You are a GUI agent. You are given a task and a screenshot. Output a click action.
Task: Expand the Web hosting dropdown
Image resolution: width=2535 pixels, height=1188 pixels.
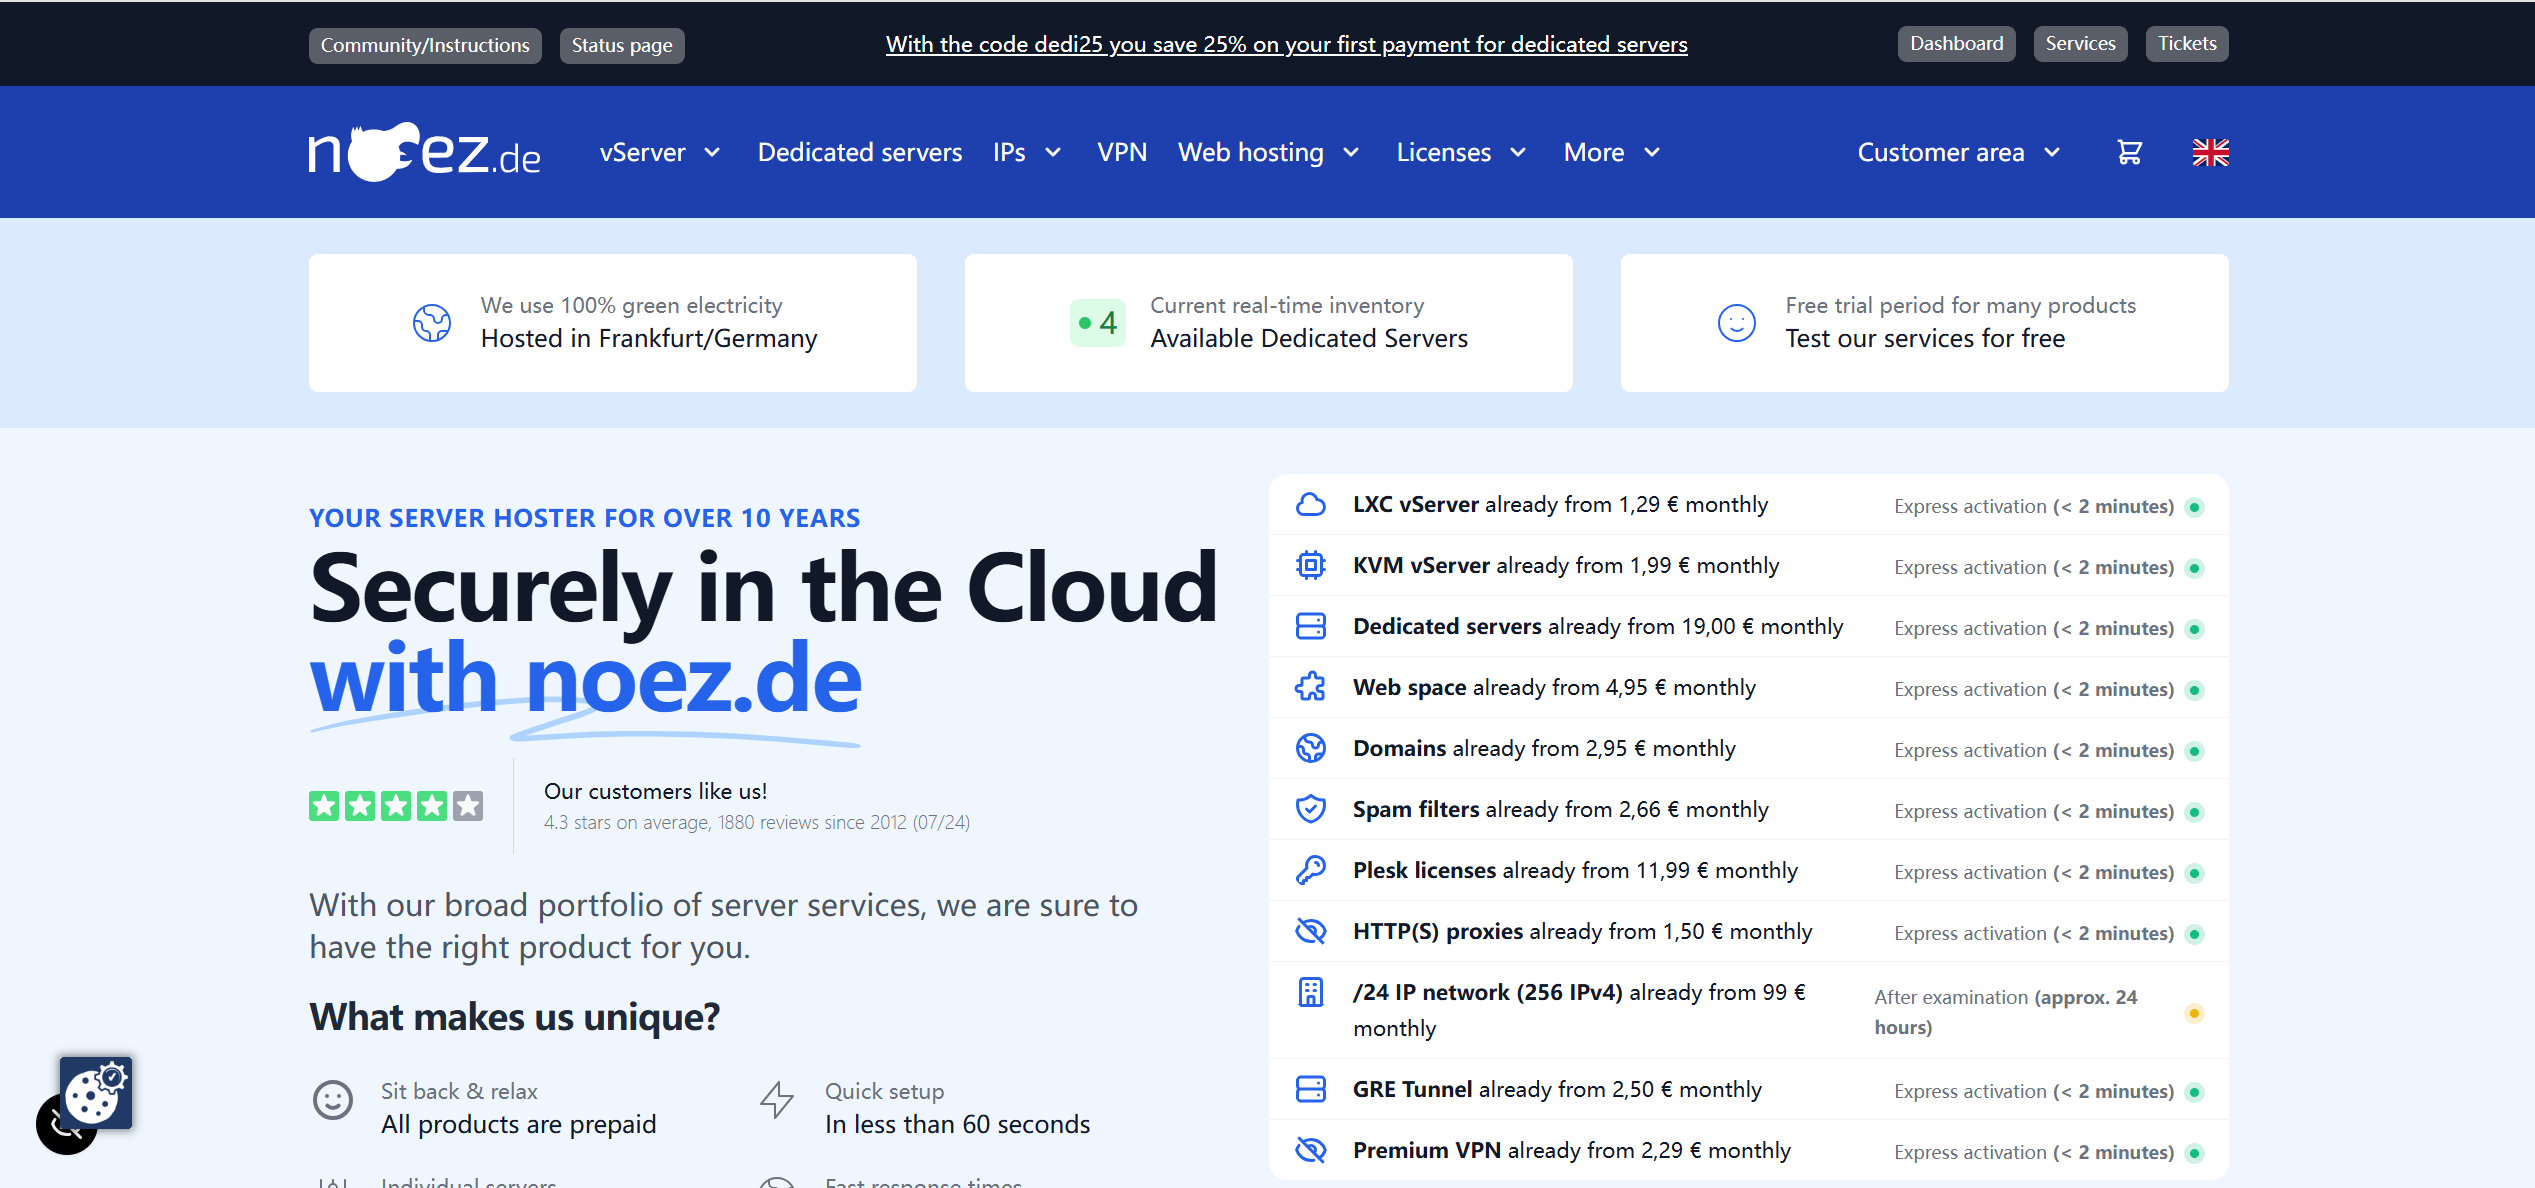(x=1269, y=153)
